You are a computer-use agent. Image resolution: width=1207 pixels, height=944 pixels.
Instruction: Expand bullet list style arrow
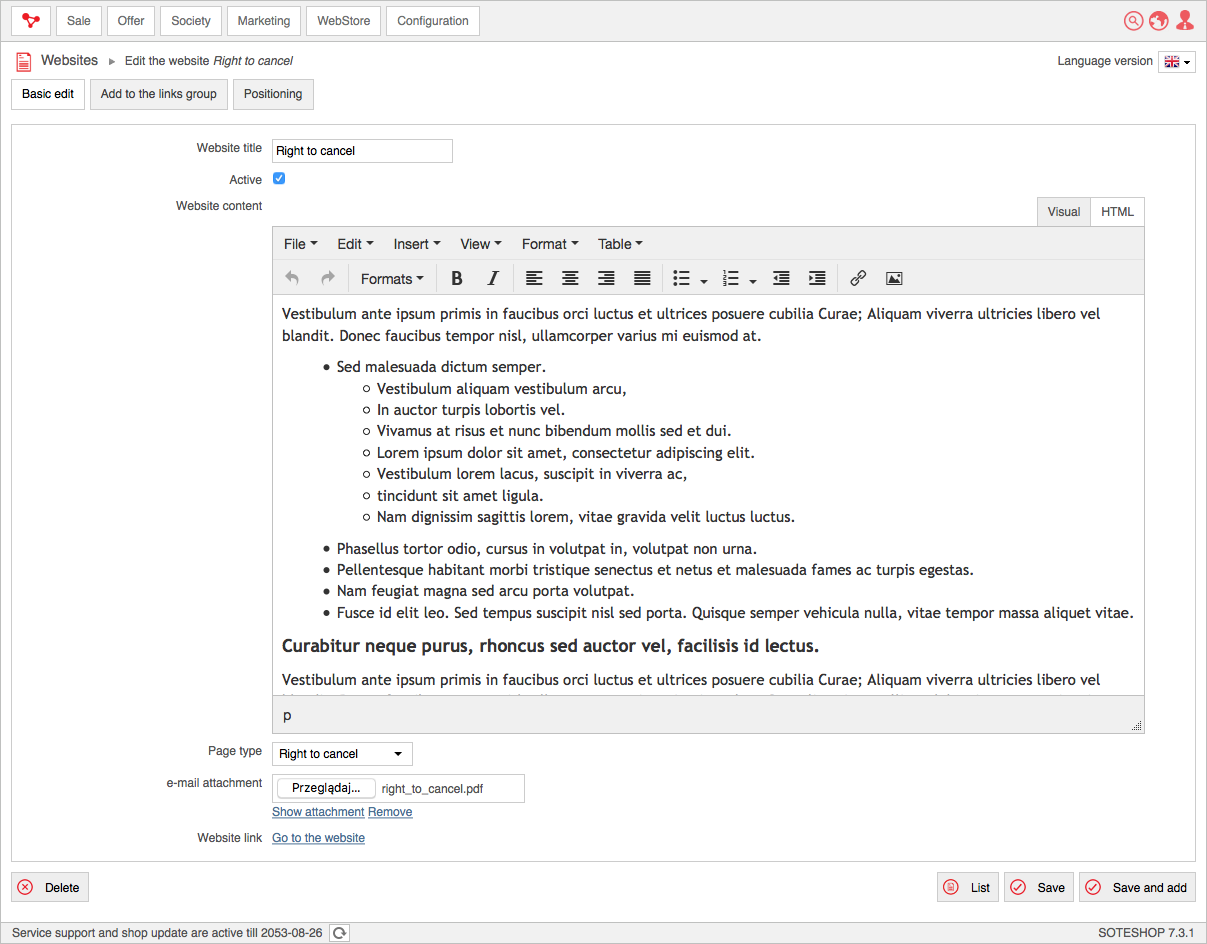pyautogui.click(x=704, y=280)
